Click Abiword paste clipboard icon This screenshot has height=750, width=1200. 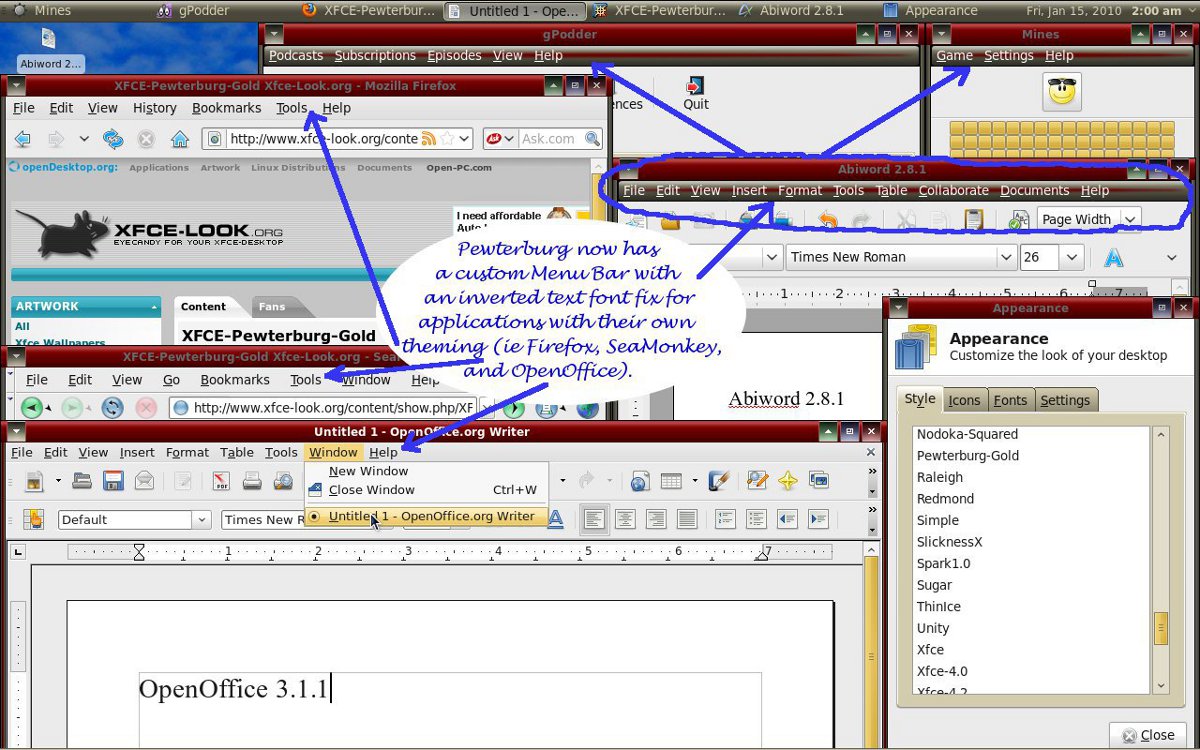972,220
